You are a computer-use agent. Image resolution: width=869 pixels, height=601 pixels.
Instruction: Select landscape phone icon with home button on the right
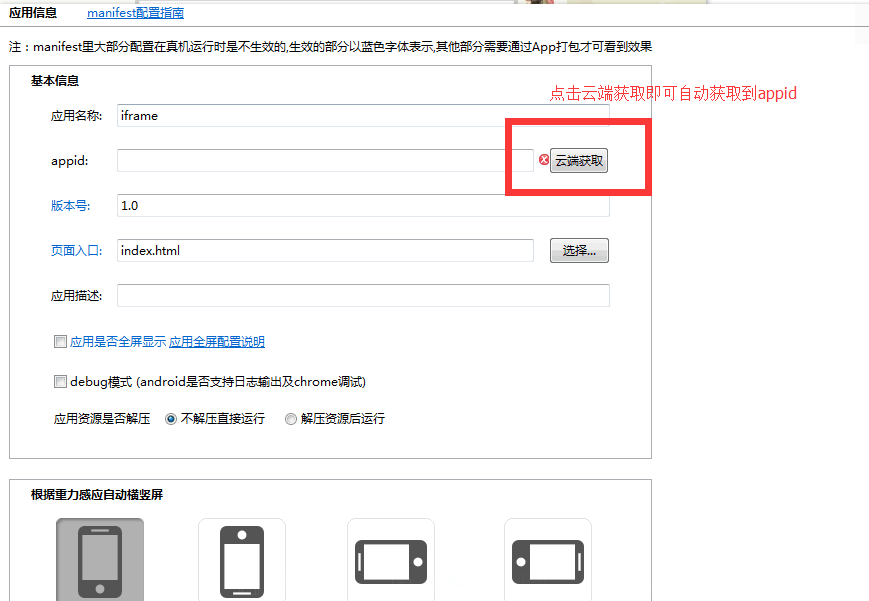[x=391, y=561]
